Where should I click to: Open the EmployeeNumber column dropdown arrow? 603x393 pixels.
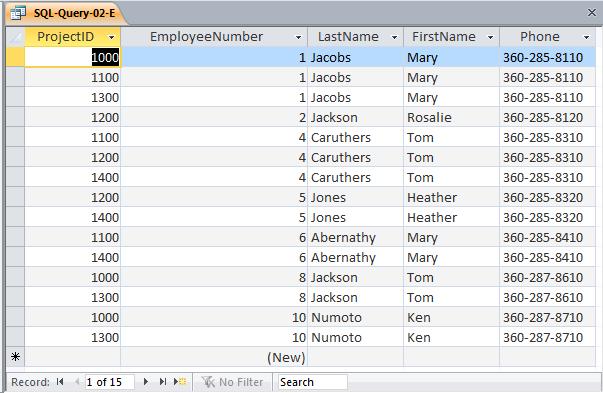pyautogui.click(x=298, y=37)
